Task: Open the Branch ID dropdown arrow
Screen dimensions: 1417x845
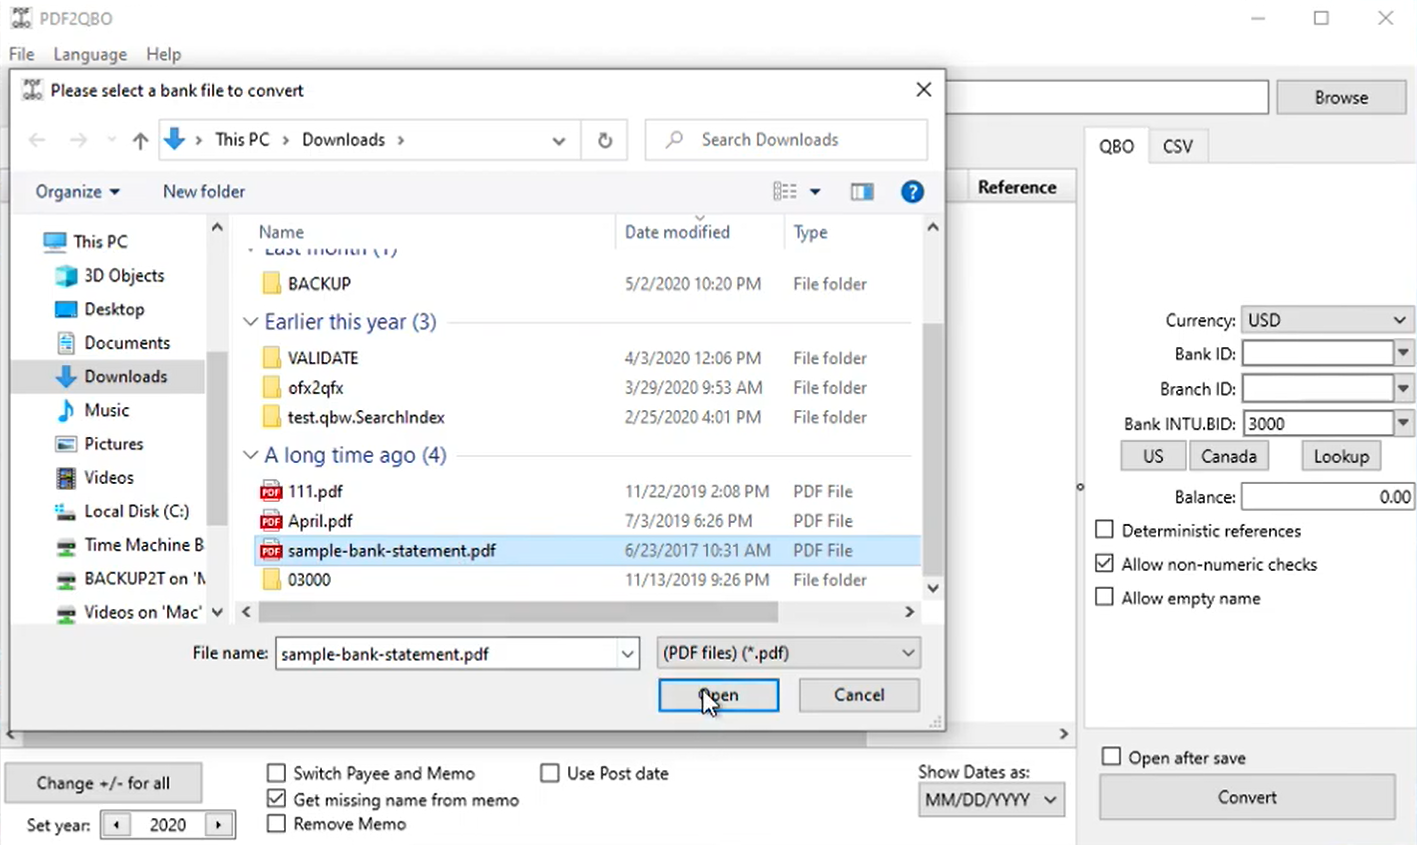Action: pyautogui.click(x=1403, y=389)
